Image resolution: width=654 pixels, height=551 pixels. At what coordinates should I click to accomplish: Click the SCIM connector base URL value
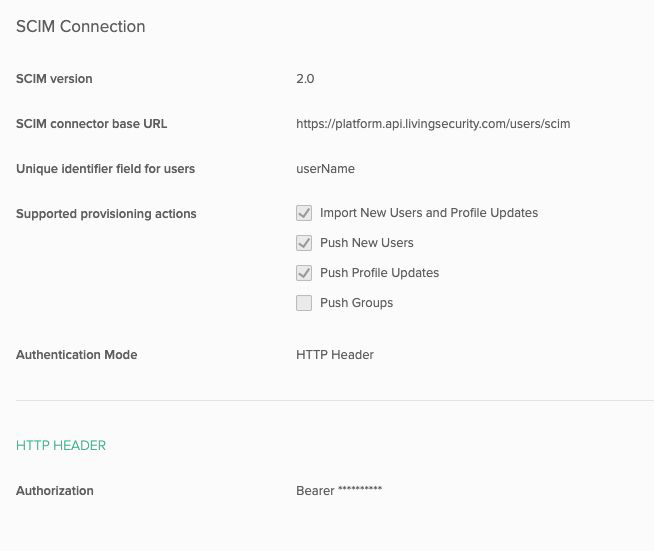(433, 124)
